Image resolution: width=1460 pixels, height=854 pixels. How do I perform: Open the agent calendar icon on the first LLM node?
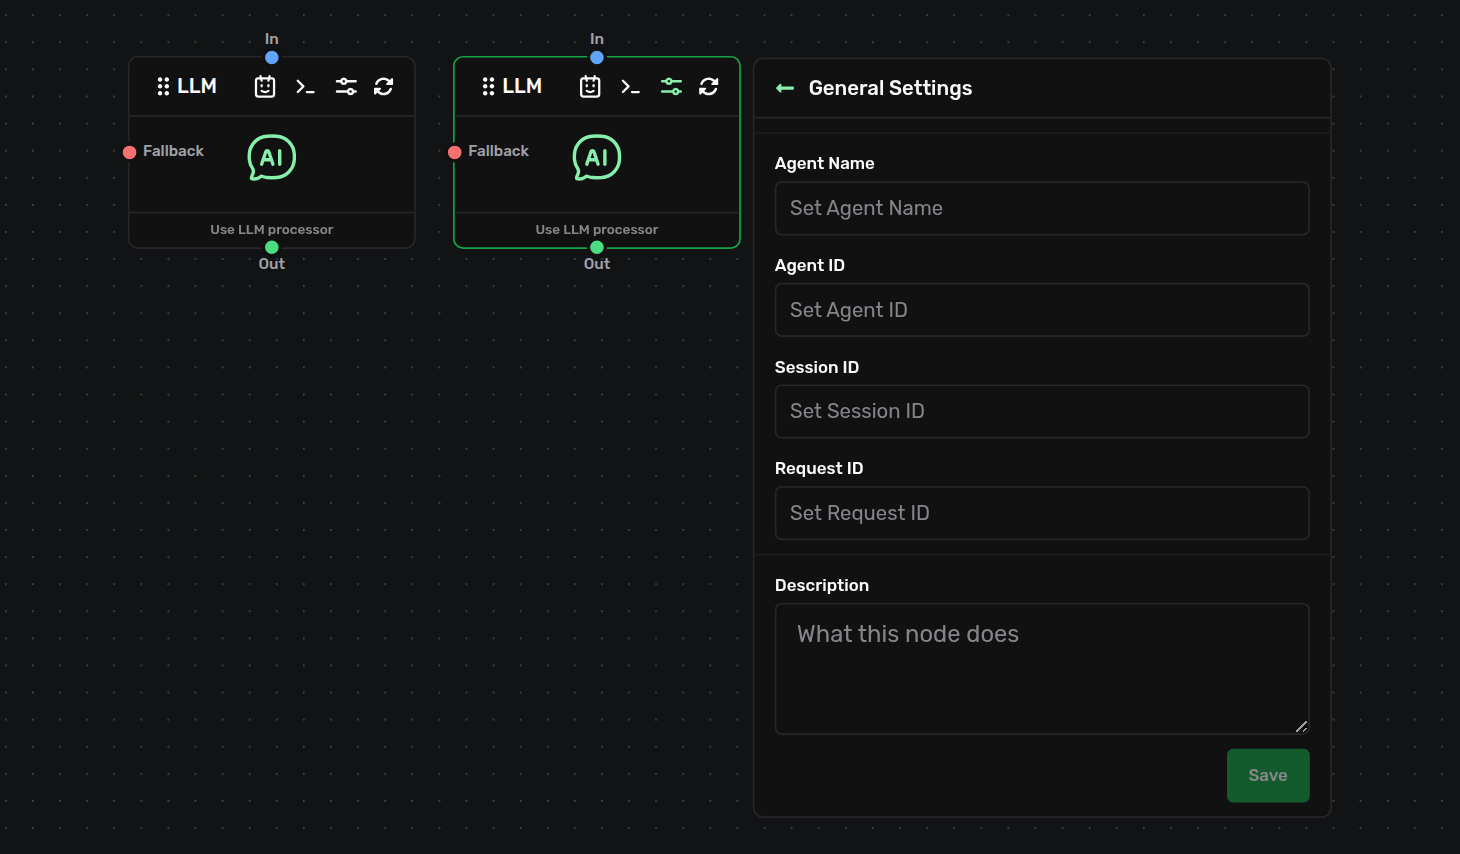(265, 87)
